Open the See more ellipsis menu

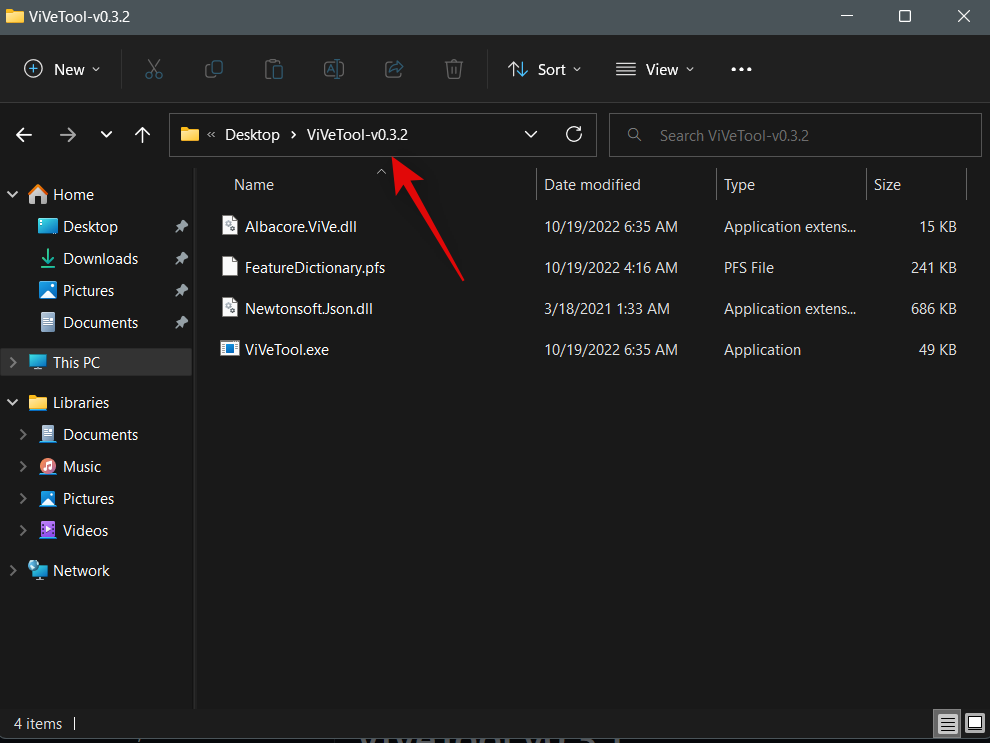(741, 69)
